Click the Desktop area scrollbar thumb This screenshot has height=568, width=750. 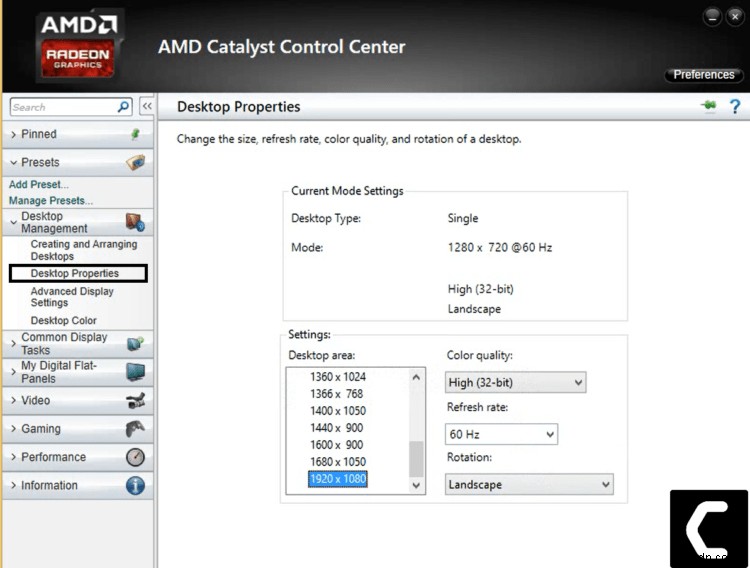[416, 459]
